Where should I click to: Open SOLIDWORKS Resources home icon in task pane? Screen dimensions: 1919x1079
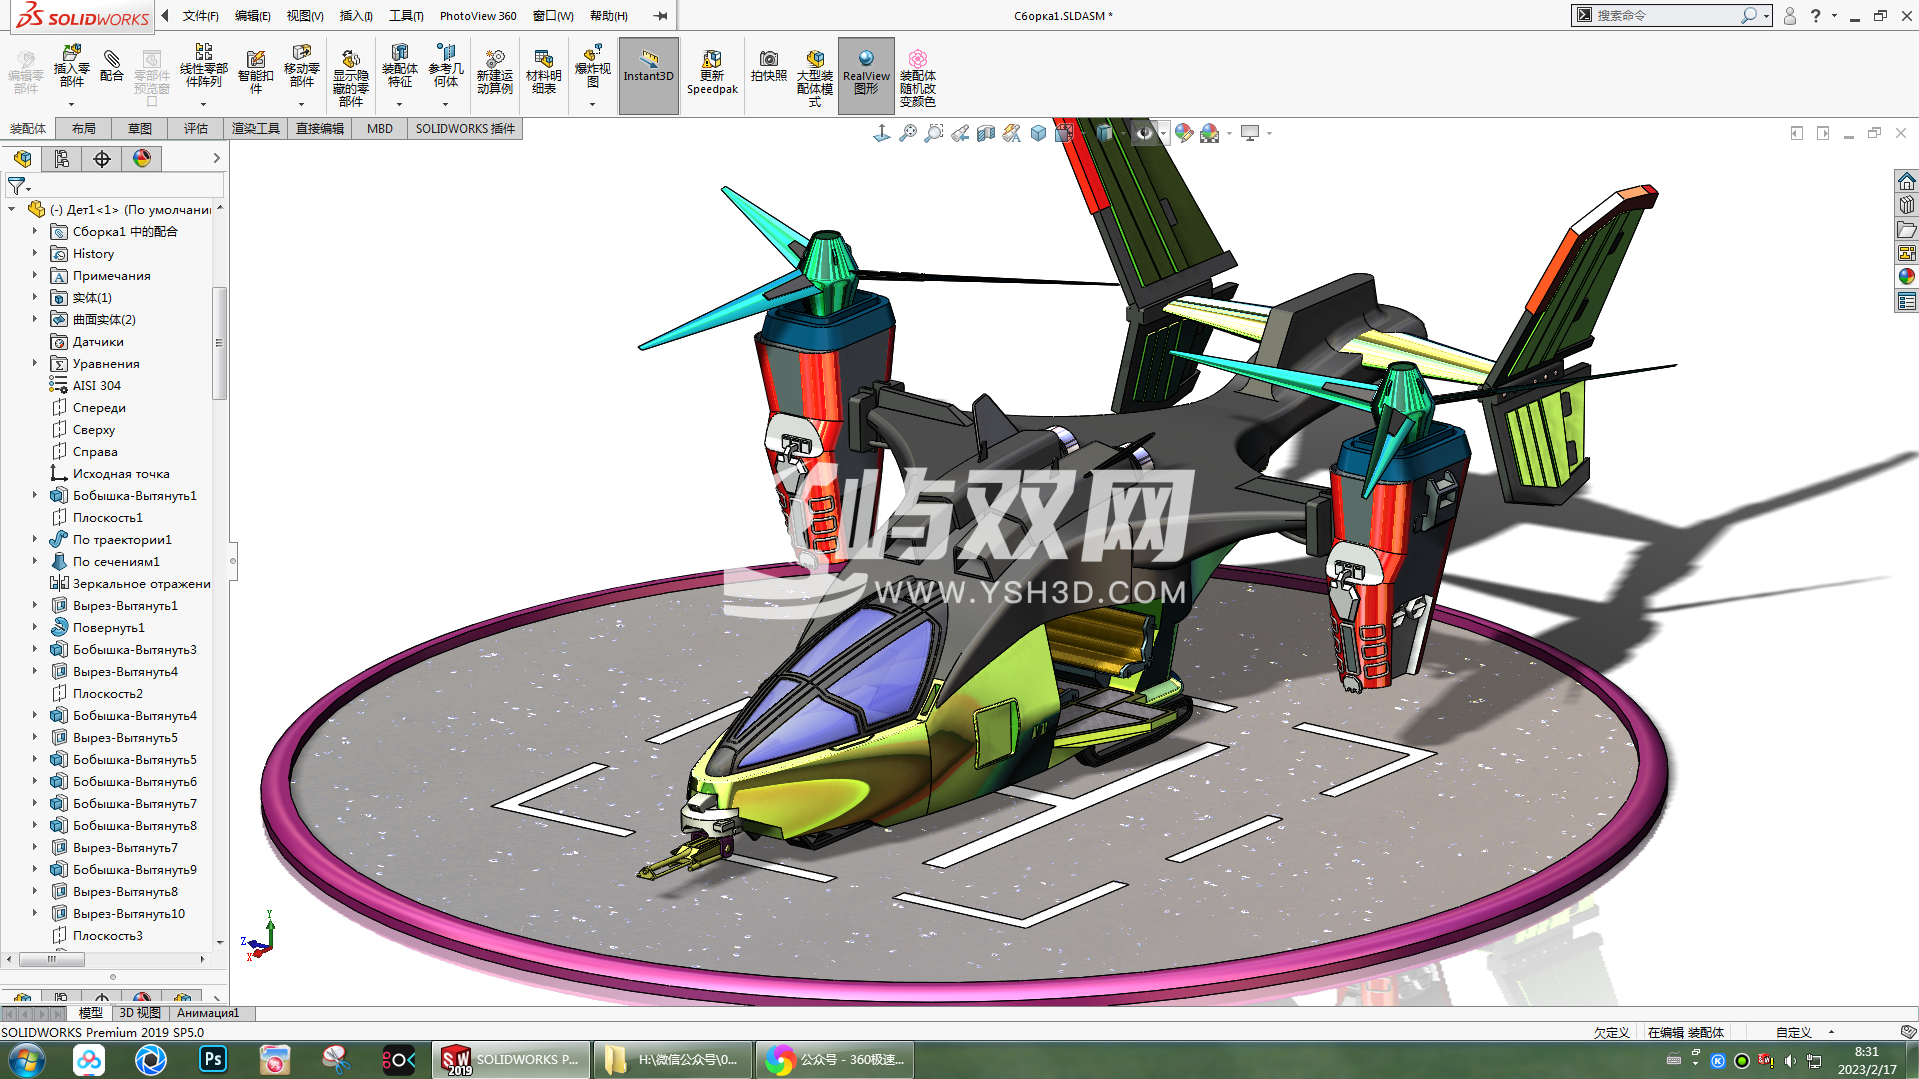pos(1907,181)
